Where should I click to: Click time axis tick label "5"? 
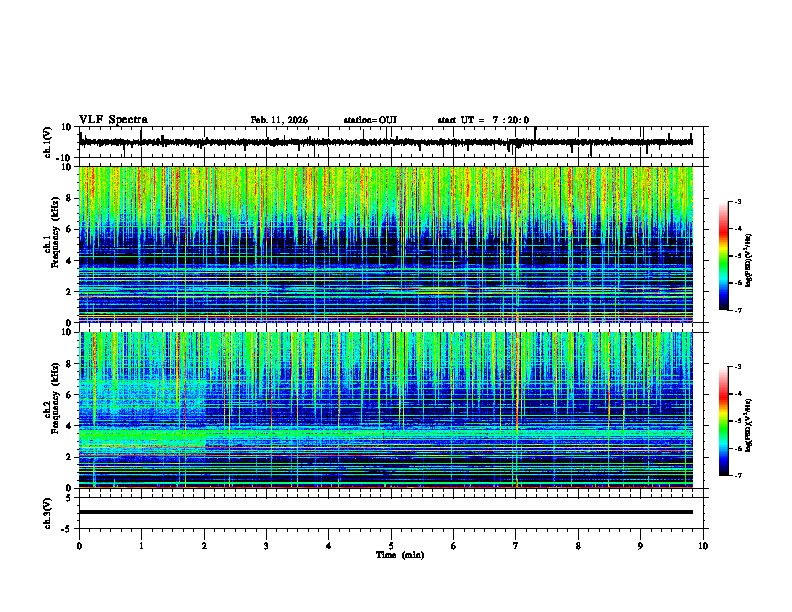tap(391, 546)
